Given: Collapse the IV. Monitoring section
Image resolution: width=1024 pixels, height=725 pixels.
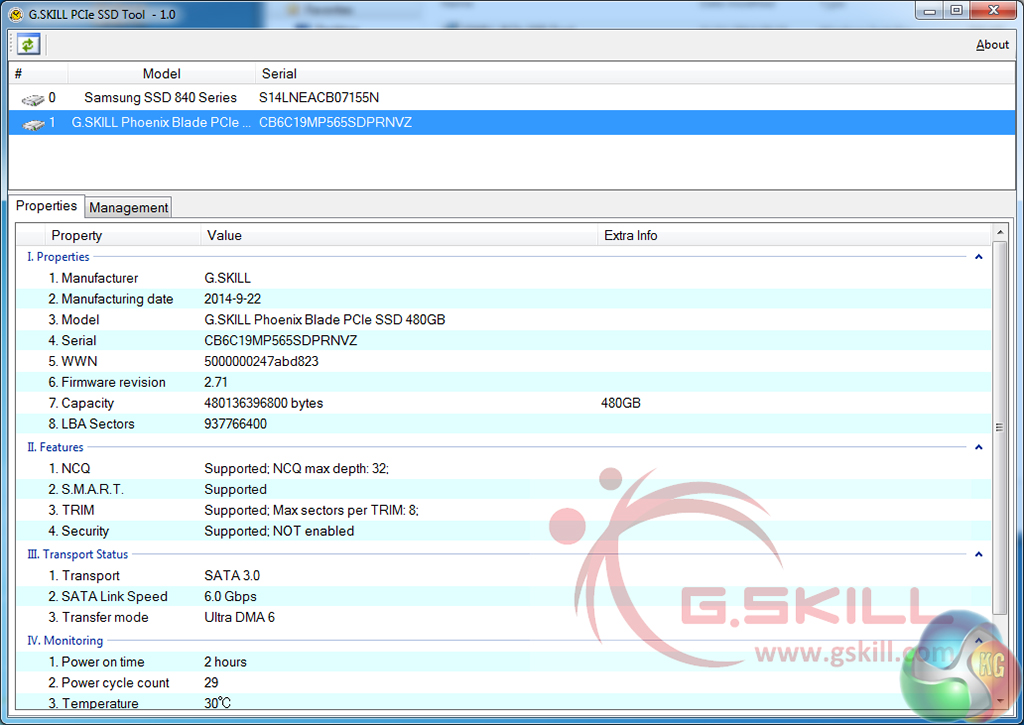Looking at the screenshot, I should click(978, 641).
